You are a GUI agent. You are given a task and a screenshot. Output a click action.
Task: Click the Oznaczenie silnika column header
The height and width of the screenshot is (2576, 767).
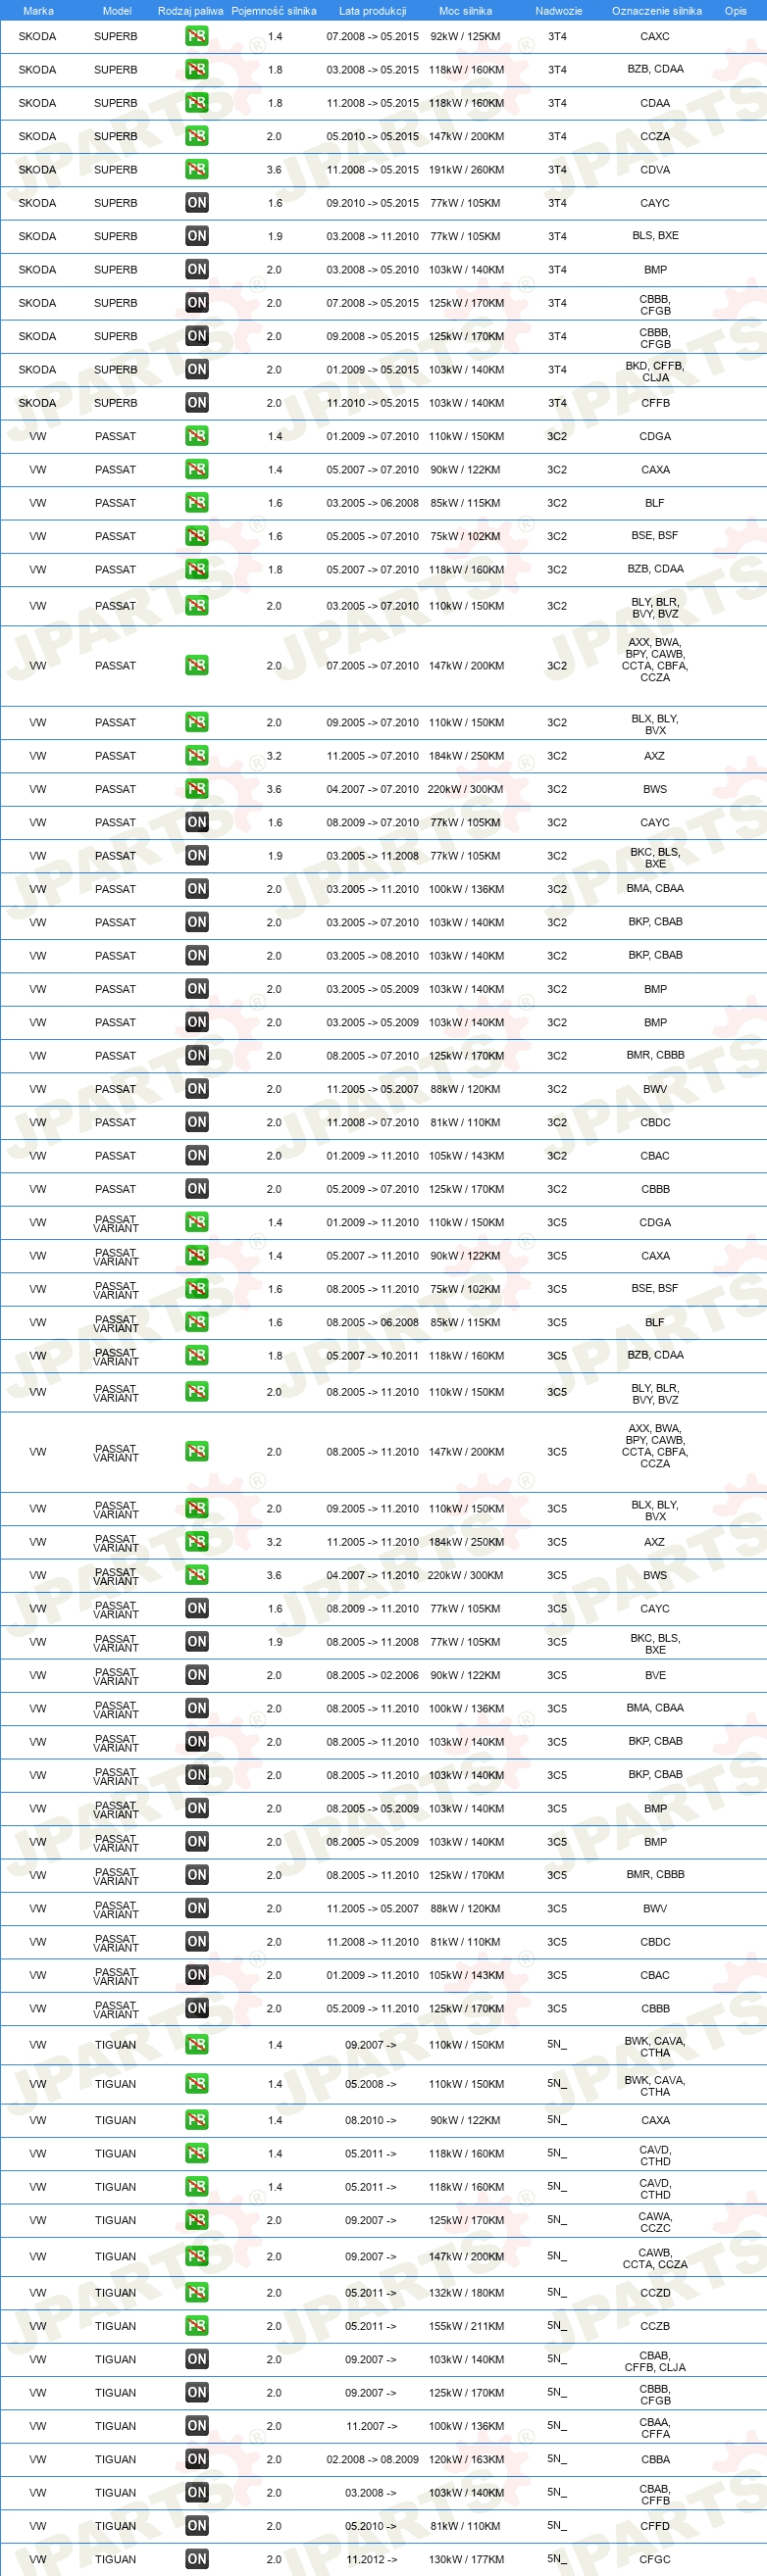pyautogui.click(x=656, y=11)
